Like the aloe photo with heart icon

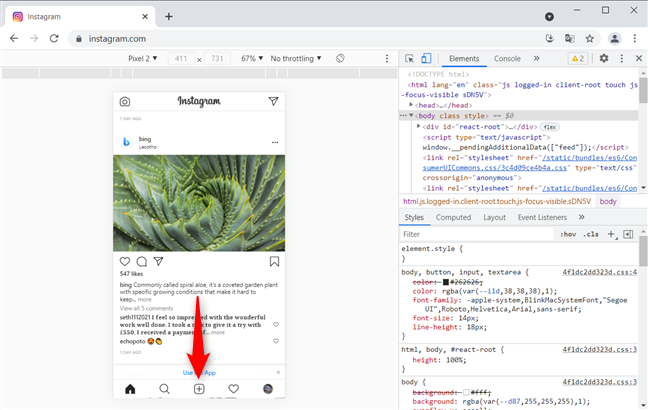coord(125,261)
